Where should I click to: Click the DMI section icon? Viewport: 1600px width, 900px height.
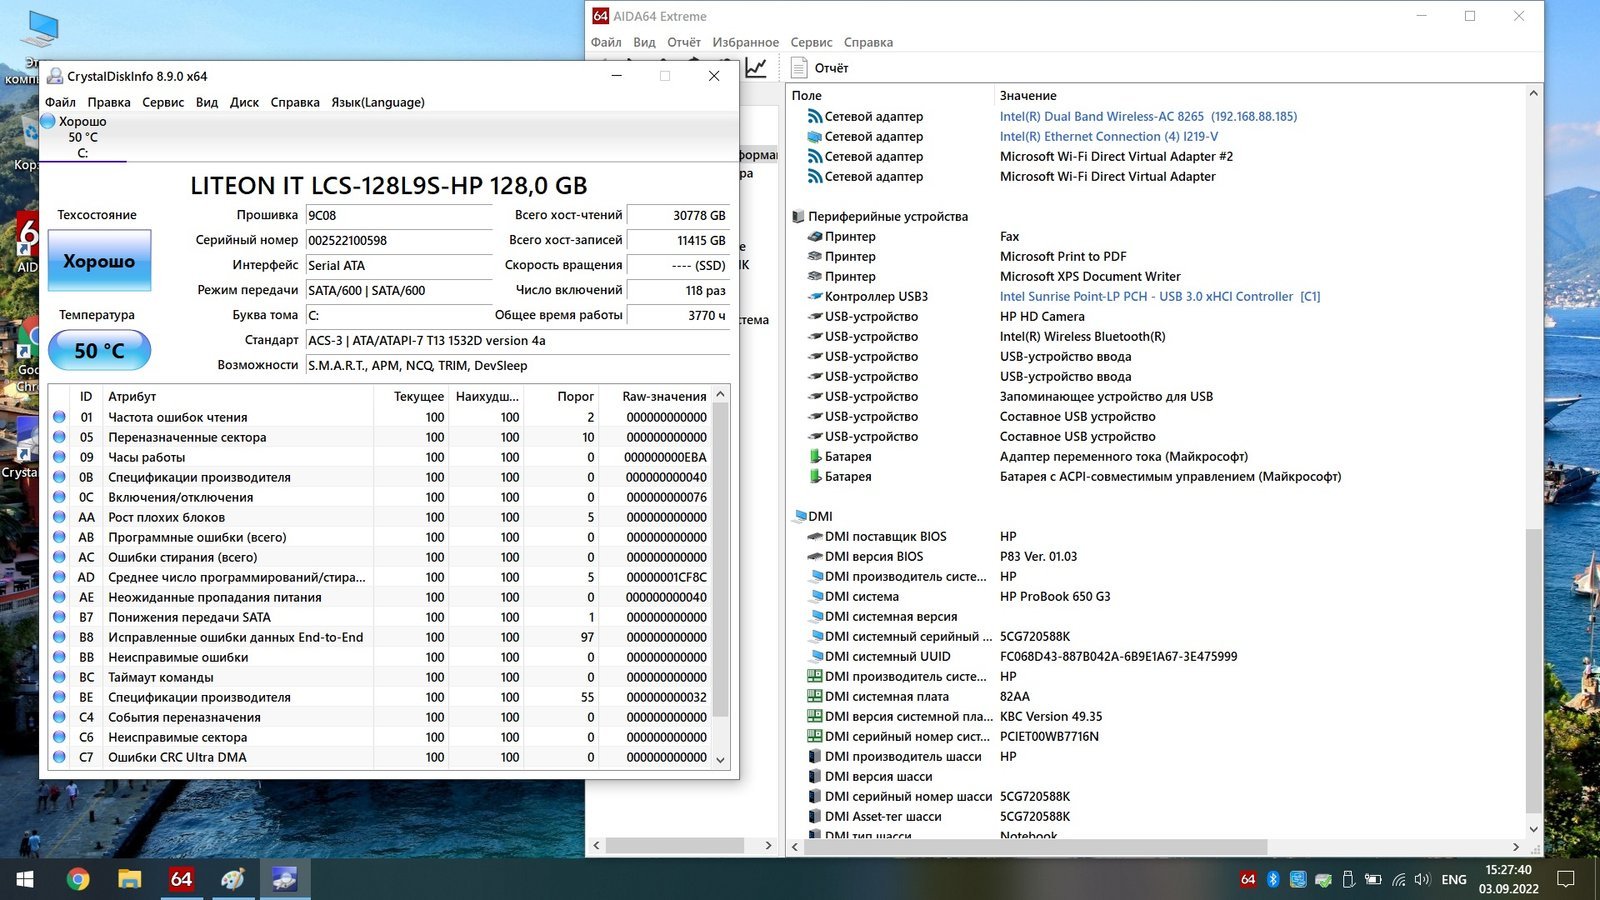point(799,516)
